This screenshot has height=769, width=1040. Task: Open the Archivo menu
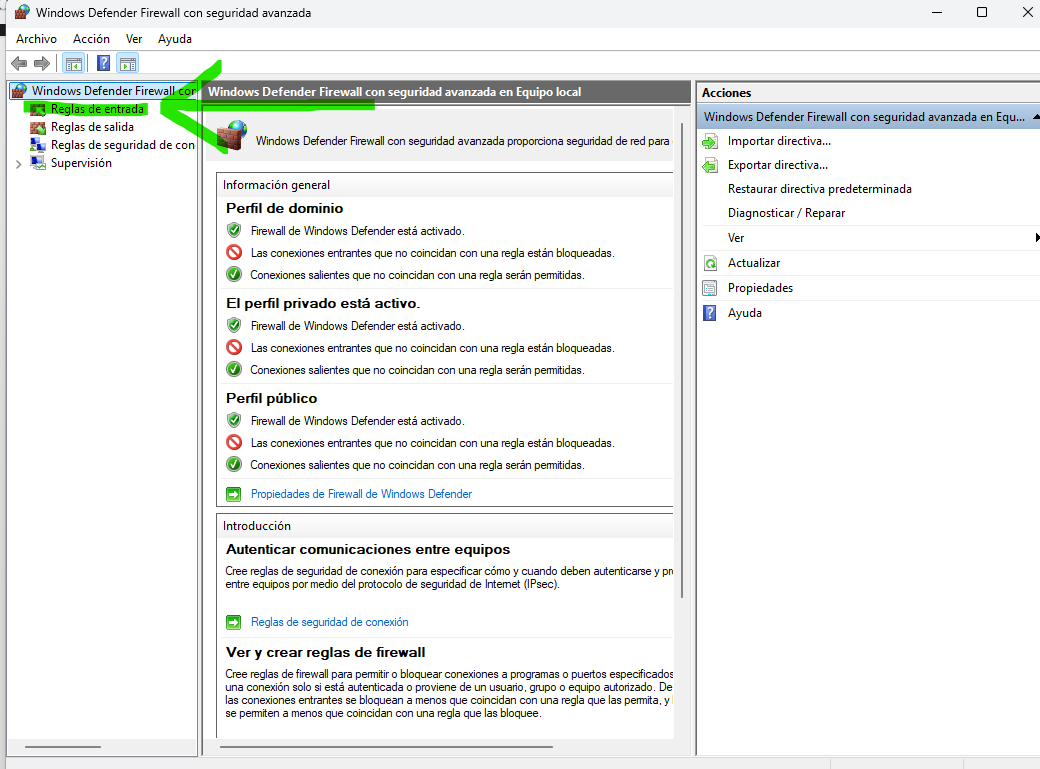pyautogui.click(x=36, y=39)
